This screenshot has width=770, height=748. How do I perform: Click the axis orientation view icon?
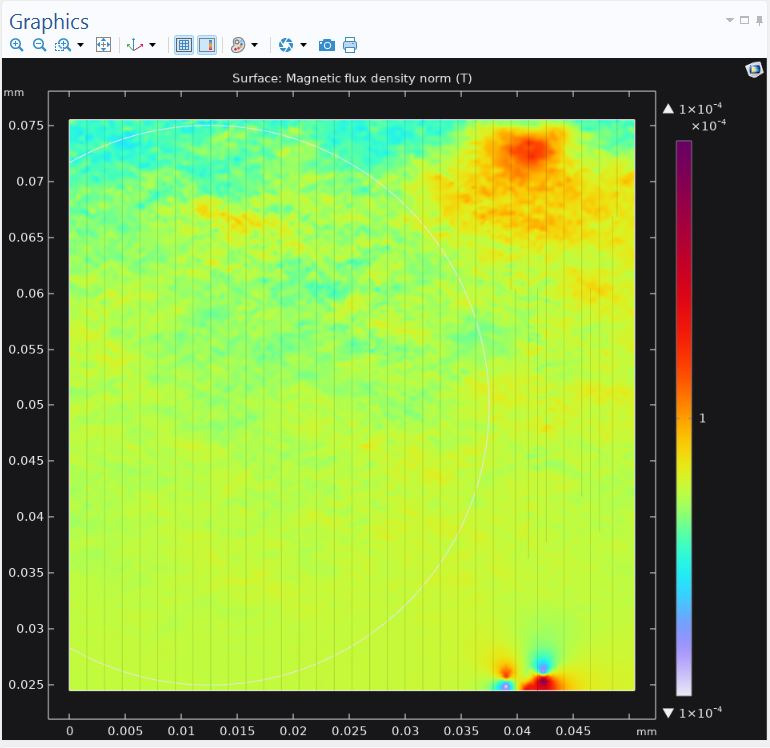coord(135,45)
